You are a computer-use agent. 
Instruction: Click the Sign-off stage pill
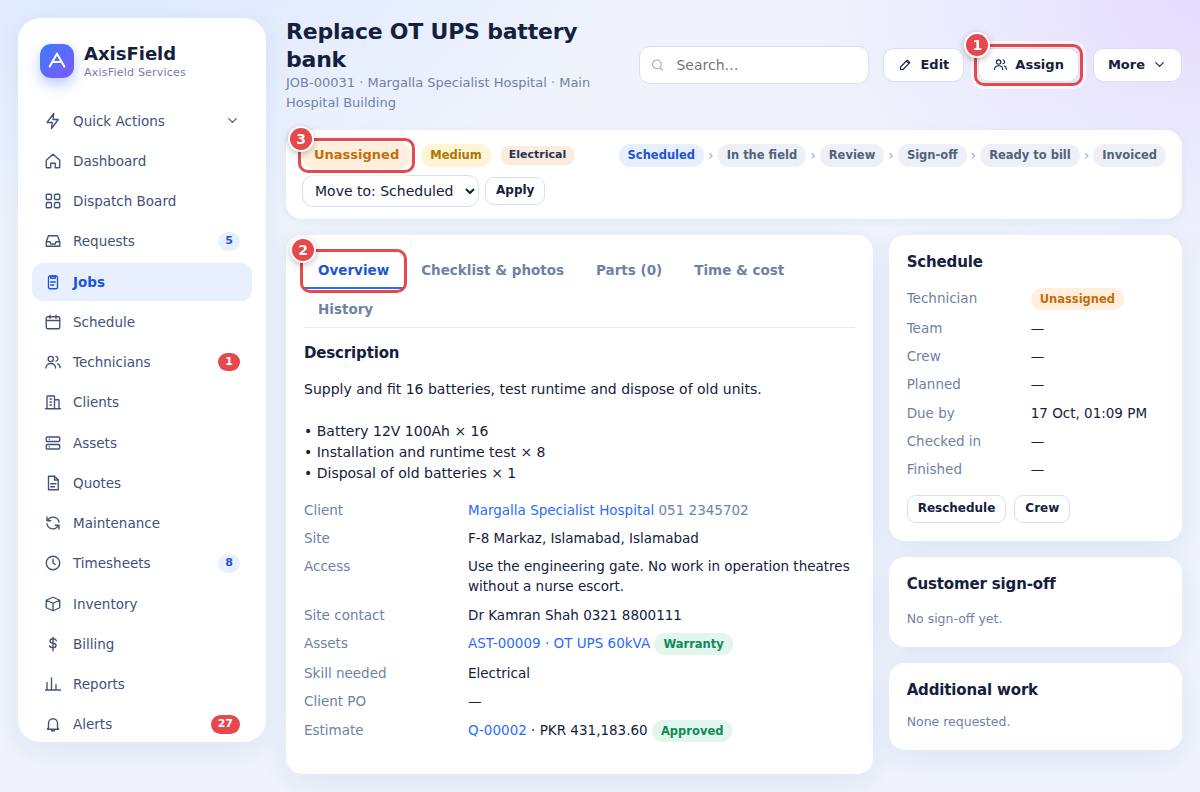click(932, 155)
